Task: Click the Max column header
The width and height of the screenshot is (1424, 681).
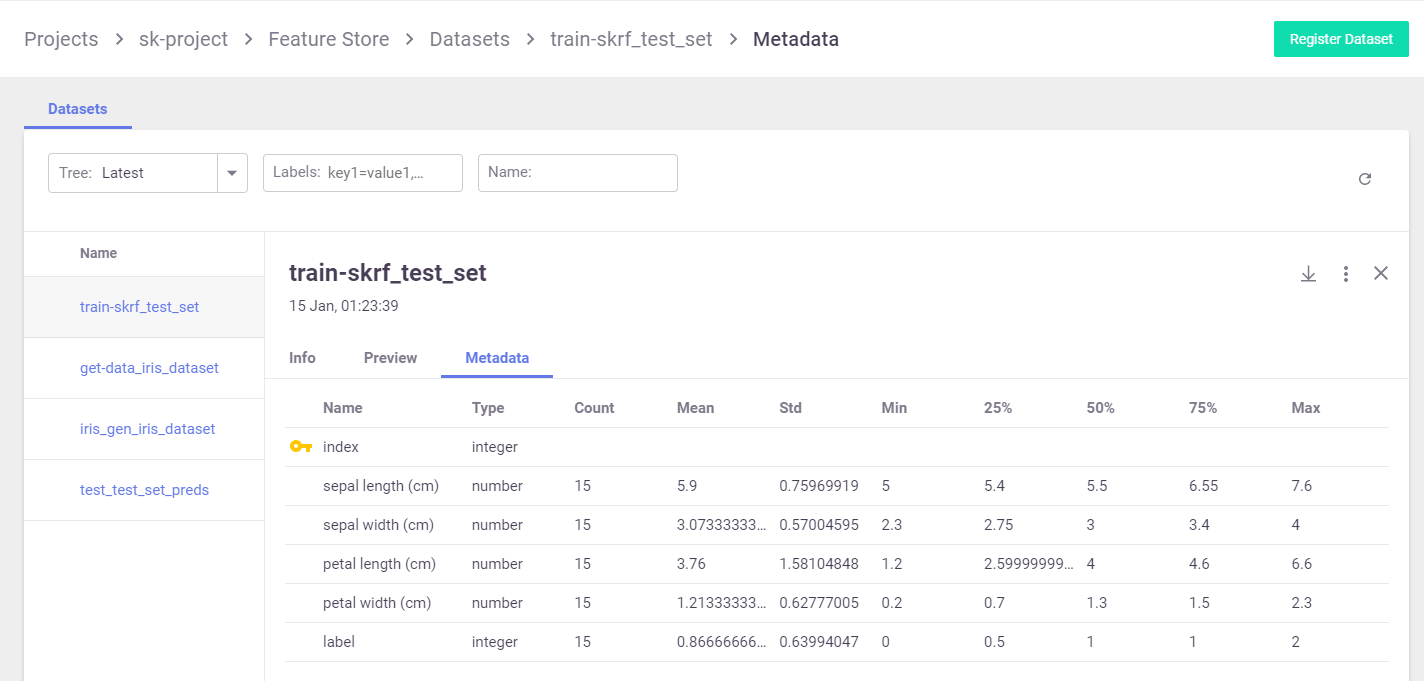Action: (x=1306, y=408)
